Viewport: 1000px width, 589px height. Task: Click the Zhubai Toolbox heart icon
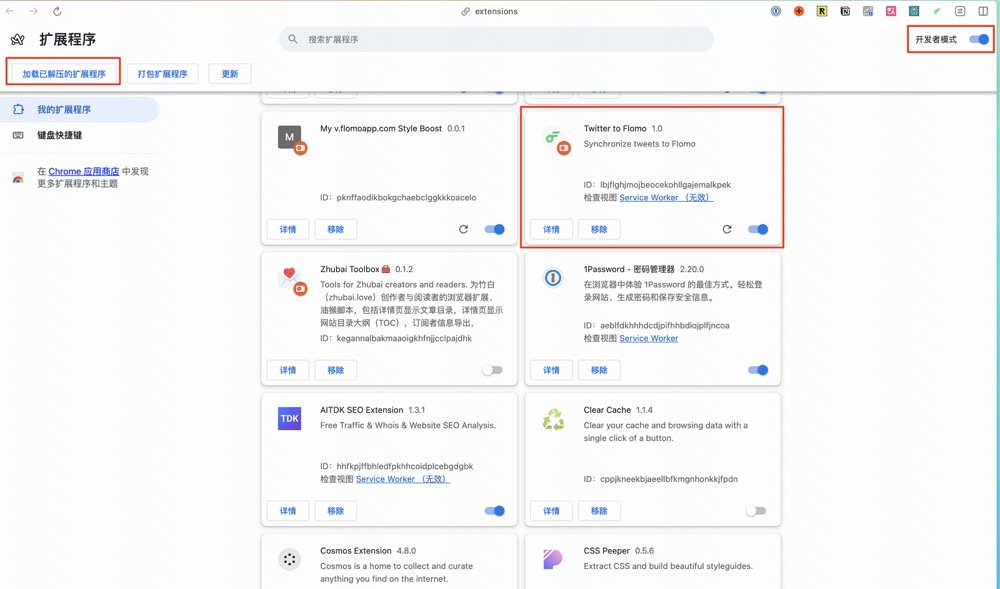point(291,280)
